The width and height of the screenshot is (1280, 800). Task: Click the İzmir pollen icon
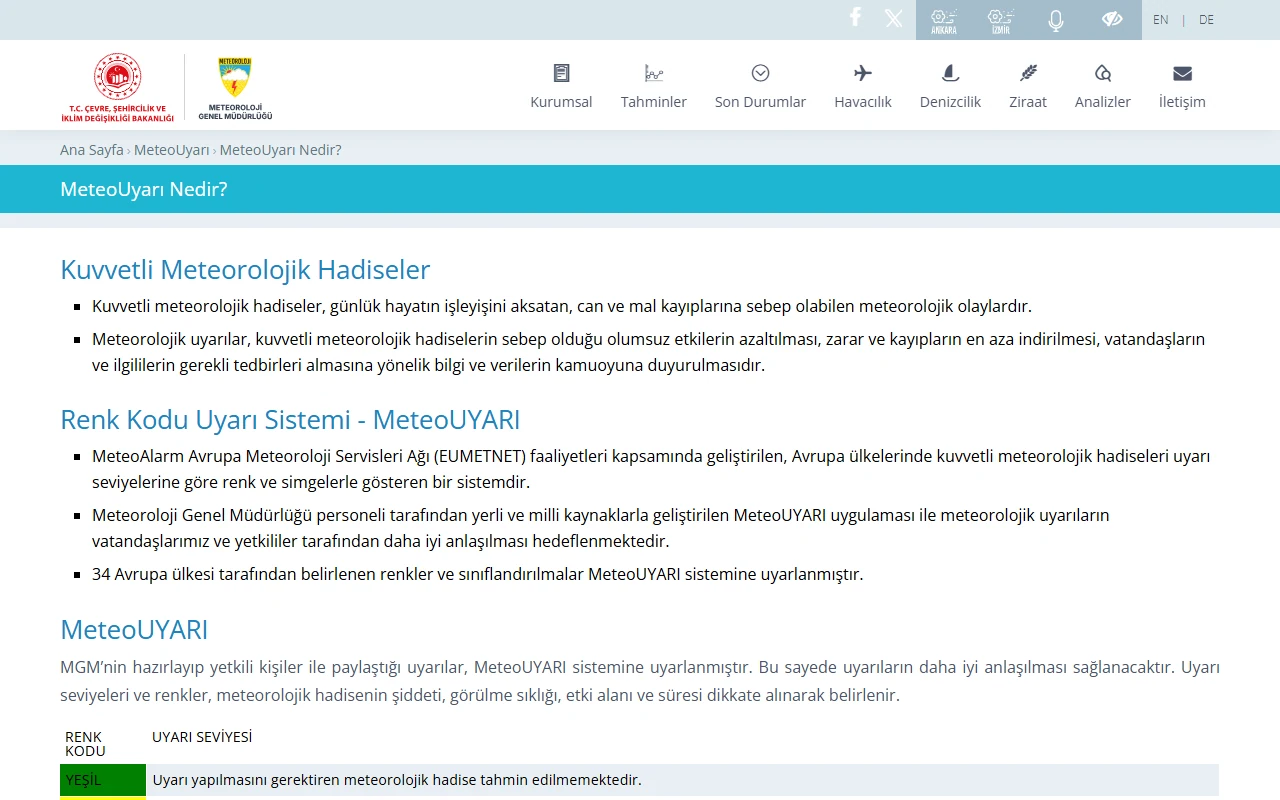click(1001, 20)
